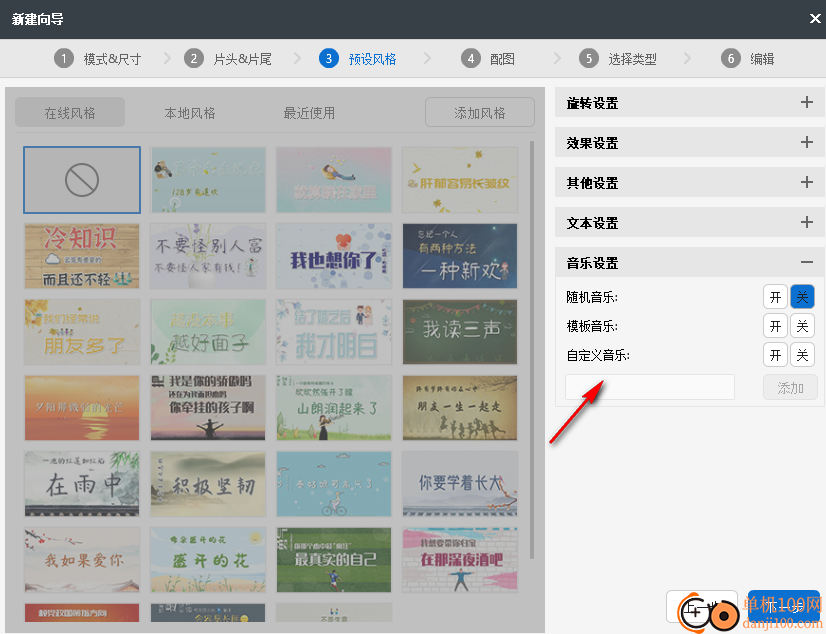Turn random music off
The height and width of the screenshot is (634, 826).
802,297
